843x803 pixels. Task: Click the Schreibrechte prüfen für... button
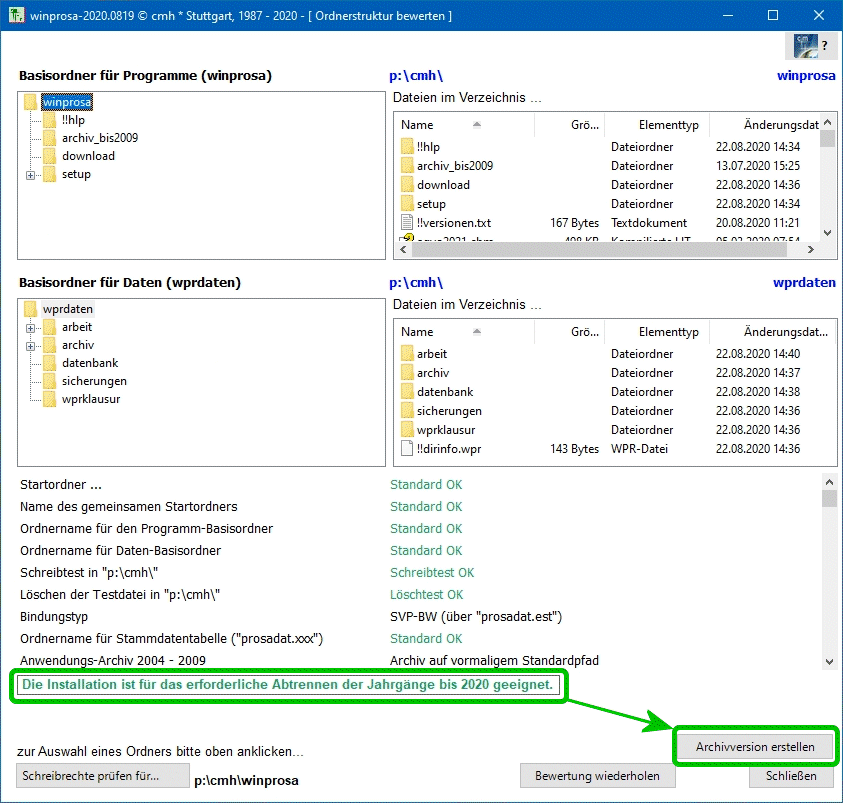[102, 775]
